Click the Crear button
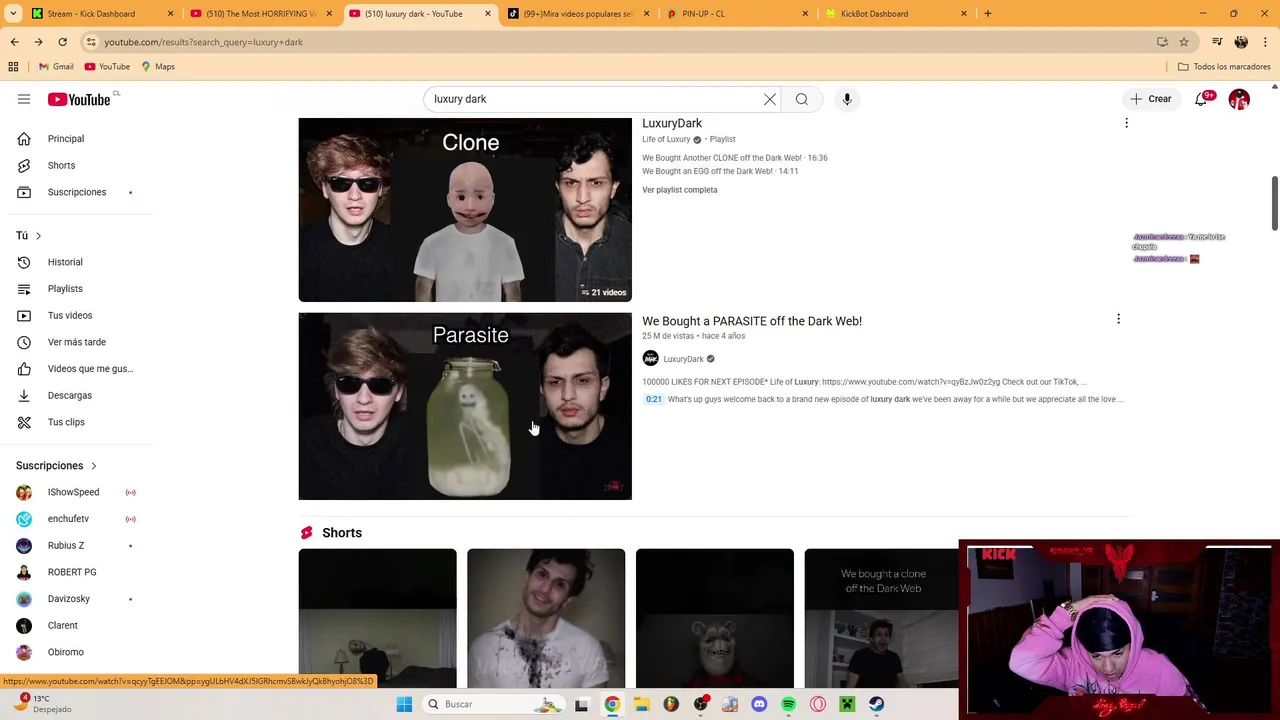 (x=1151, y=99)
